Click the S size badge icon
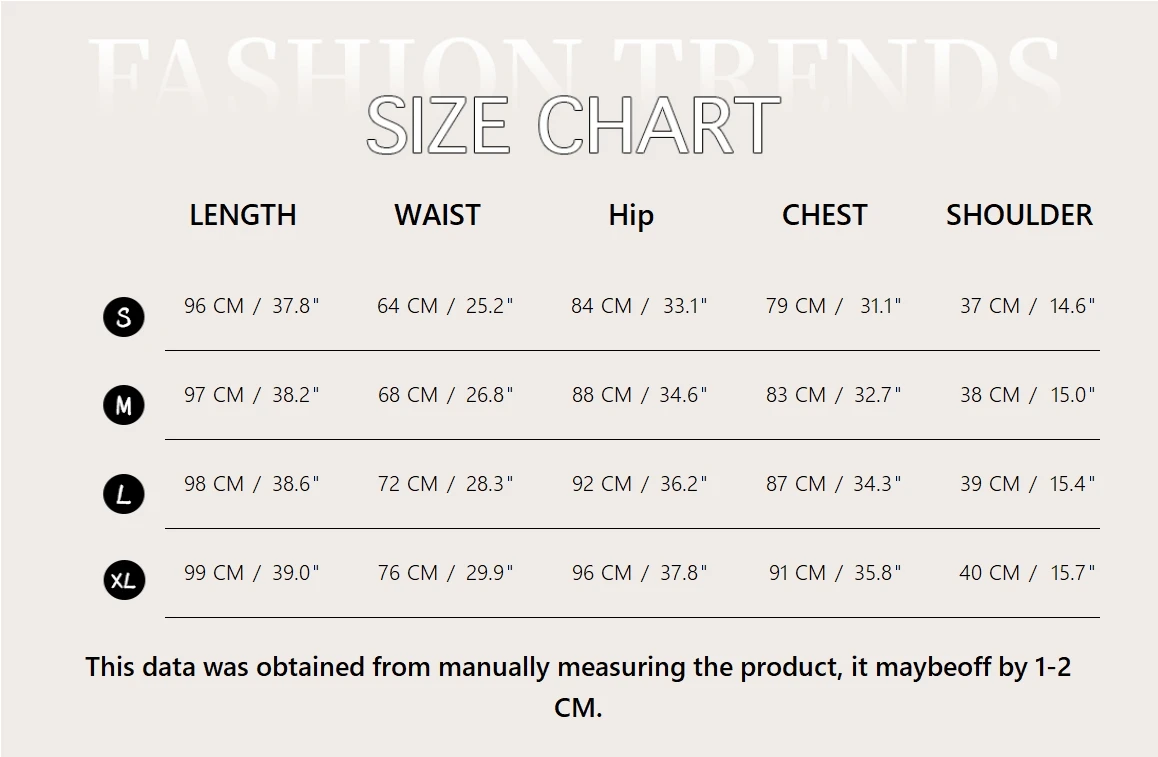 coord(123,317)
